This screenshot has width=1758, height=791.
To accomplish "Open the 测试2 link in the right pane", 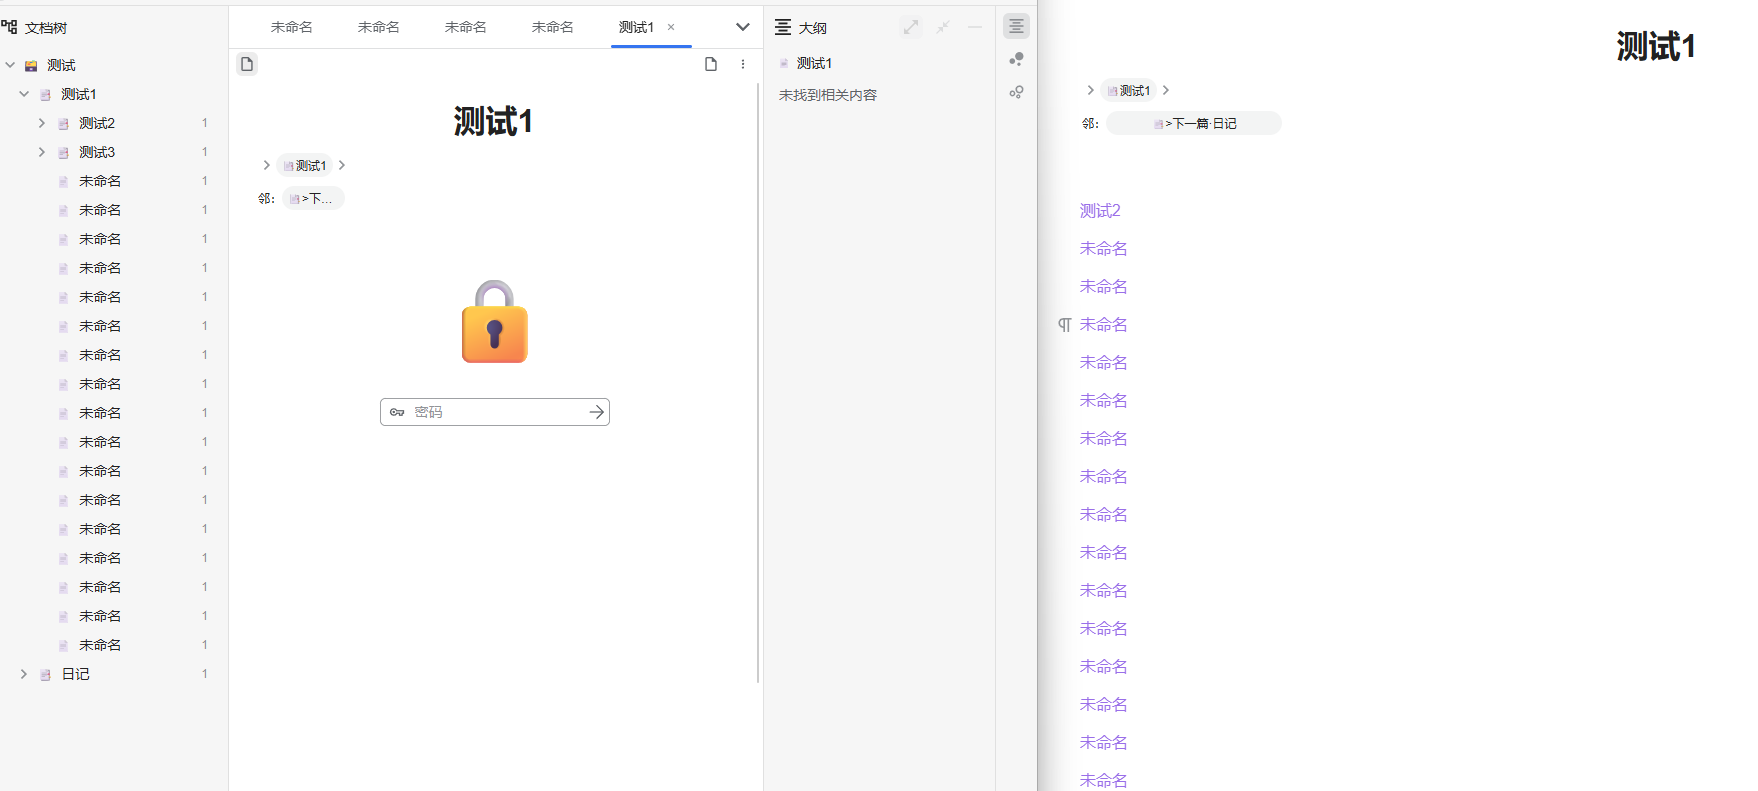I will [x=1100, y=211].
